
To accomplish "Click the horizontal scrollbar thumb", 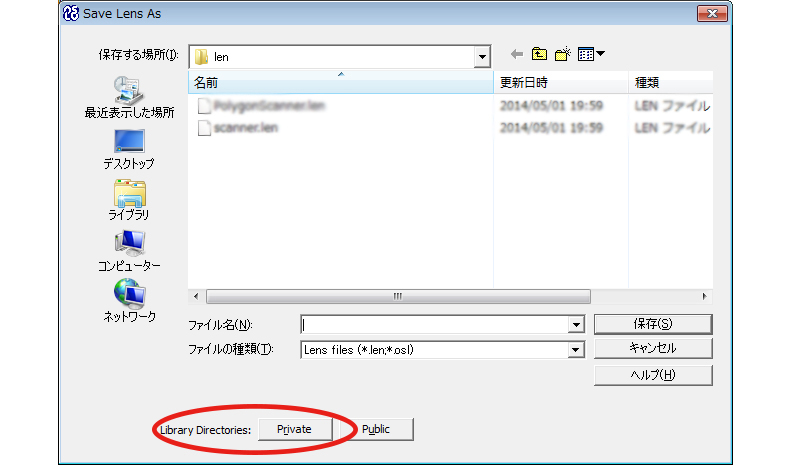I will coord(398,297).
